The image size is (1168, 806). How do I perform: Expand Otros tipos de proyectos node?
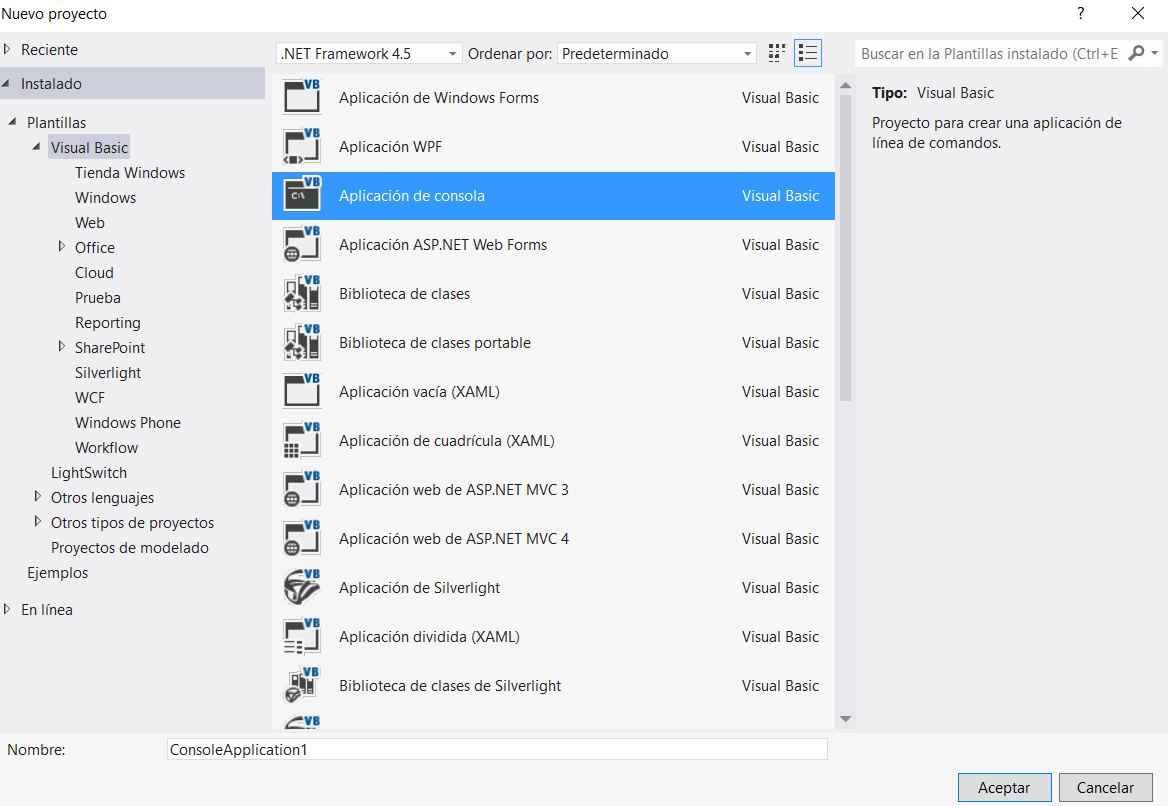[38, 521]
